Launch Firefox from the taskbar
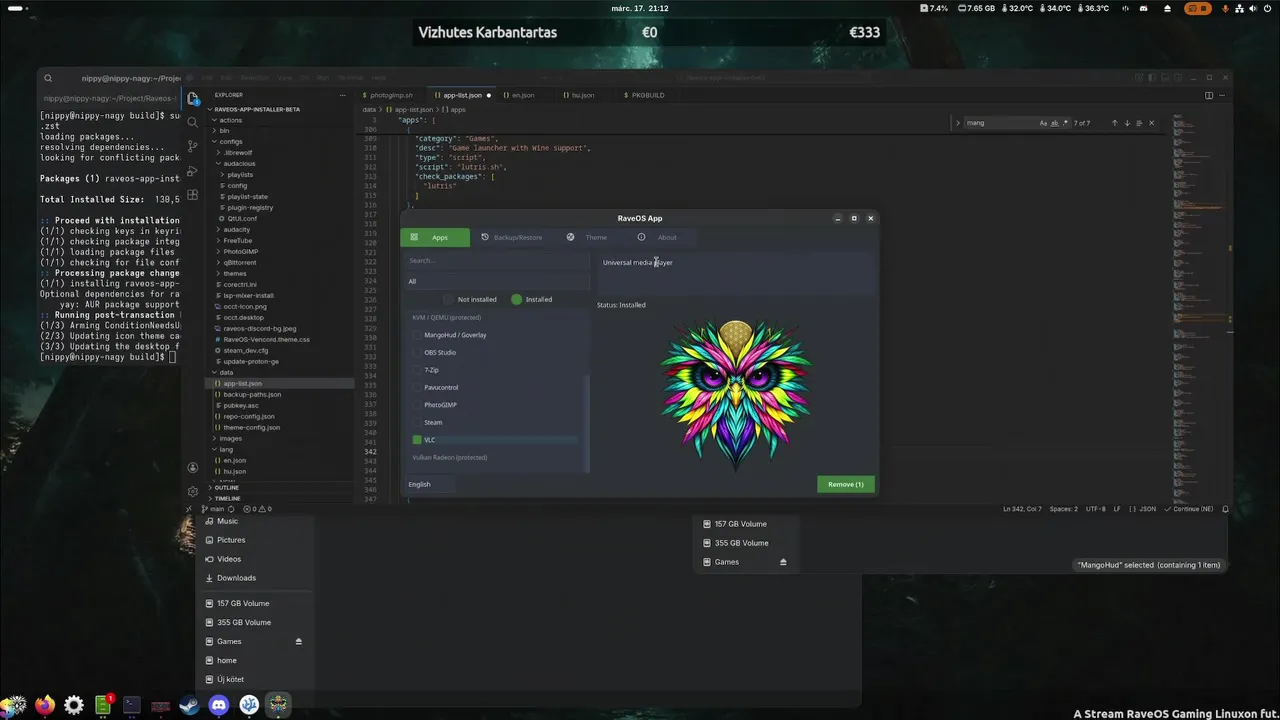1280x720 pixels. [x=44, y=705]
